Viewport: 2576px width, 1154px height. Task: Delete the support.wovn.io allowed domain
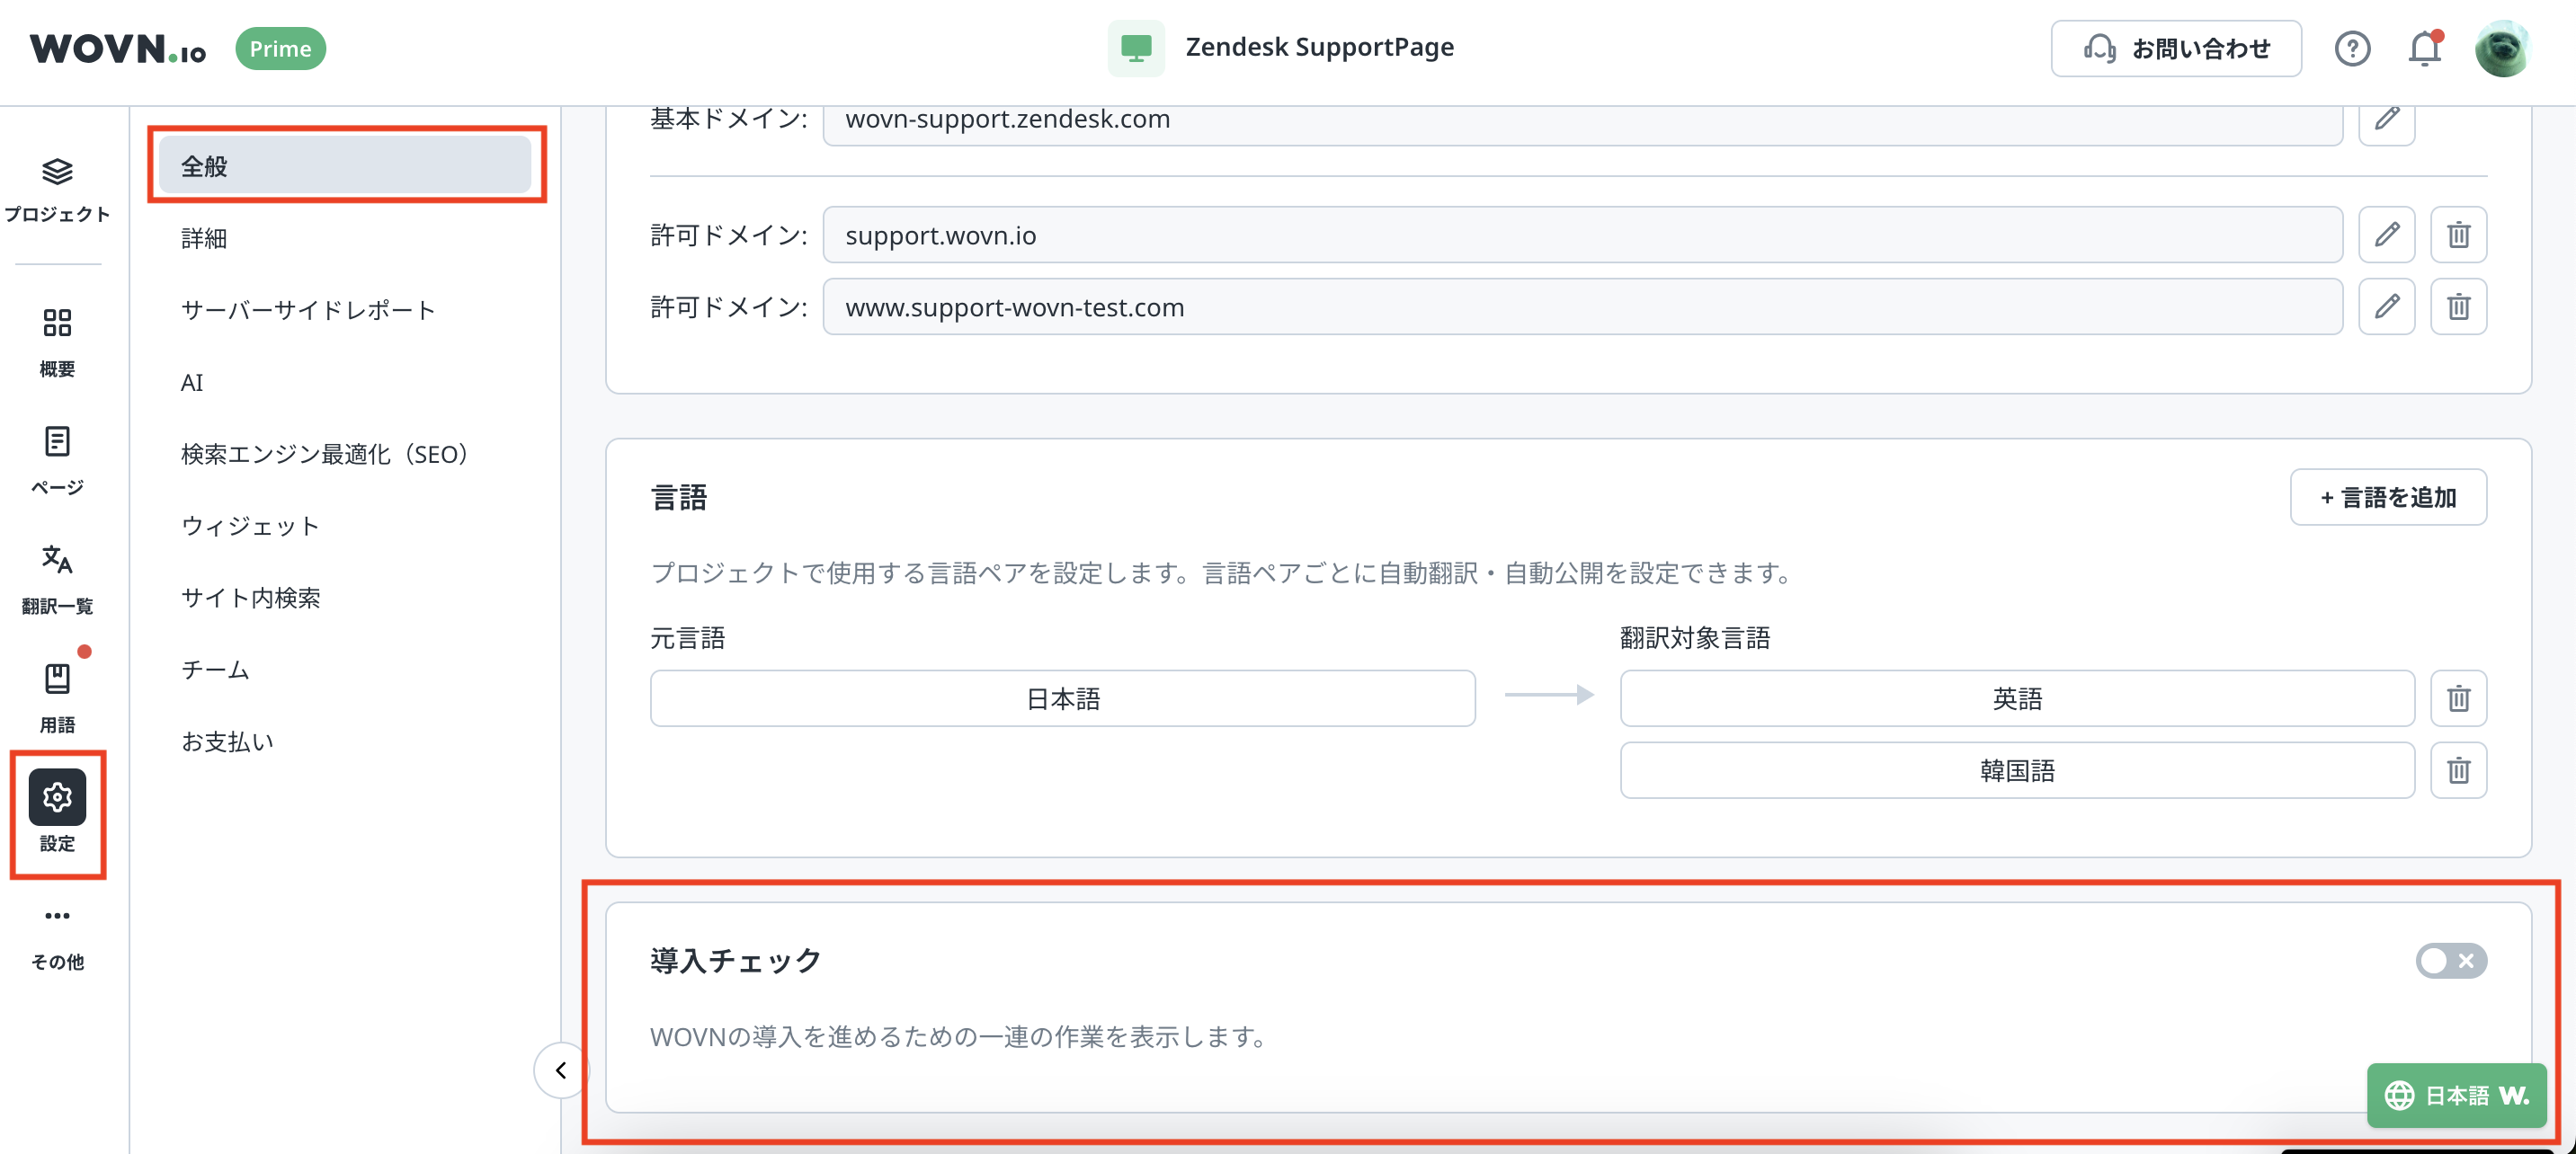[2458, 235]
